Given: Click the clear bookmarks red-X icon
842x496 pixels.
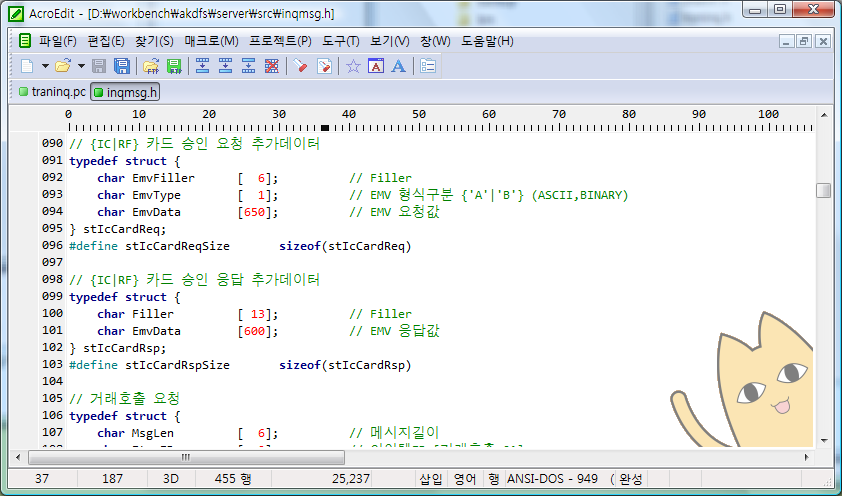Looking at the screenshot, I should 271,66.
